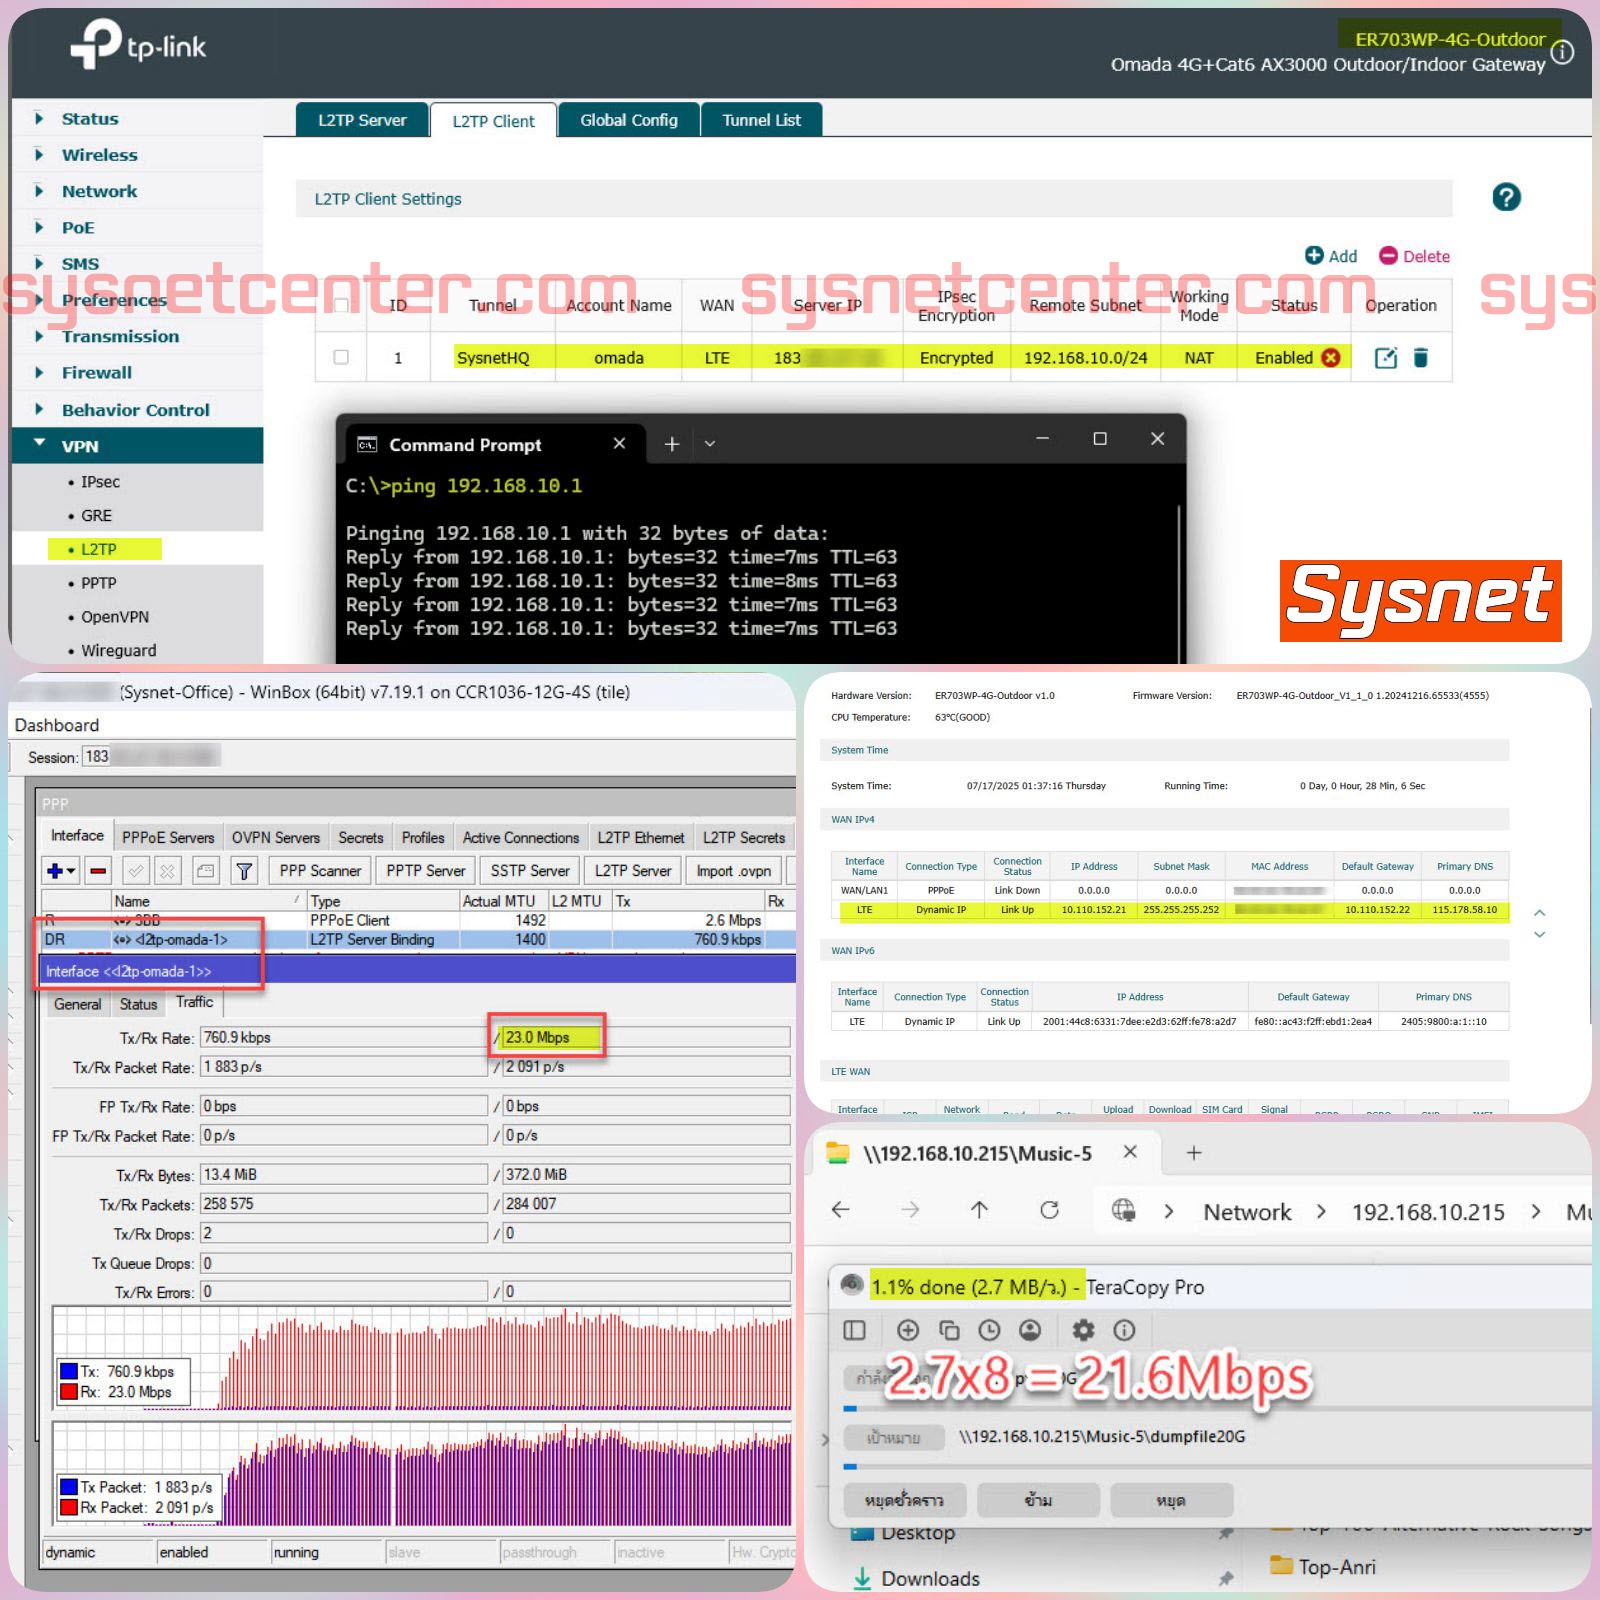Sort by the Name column in WinBox interface list

click(x=208, y=901)
